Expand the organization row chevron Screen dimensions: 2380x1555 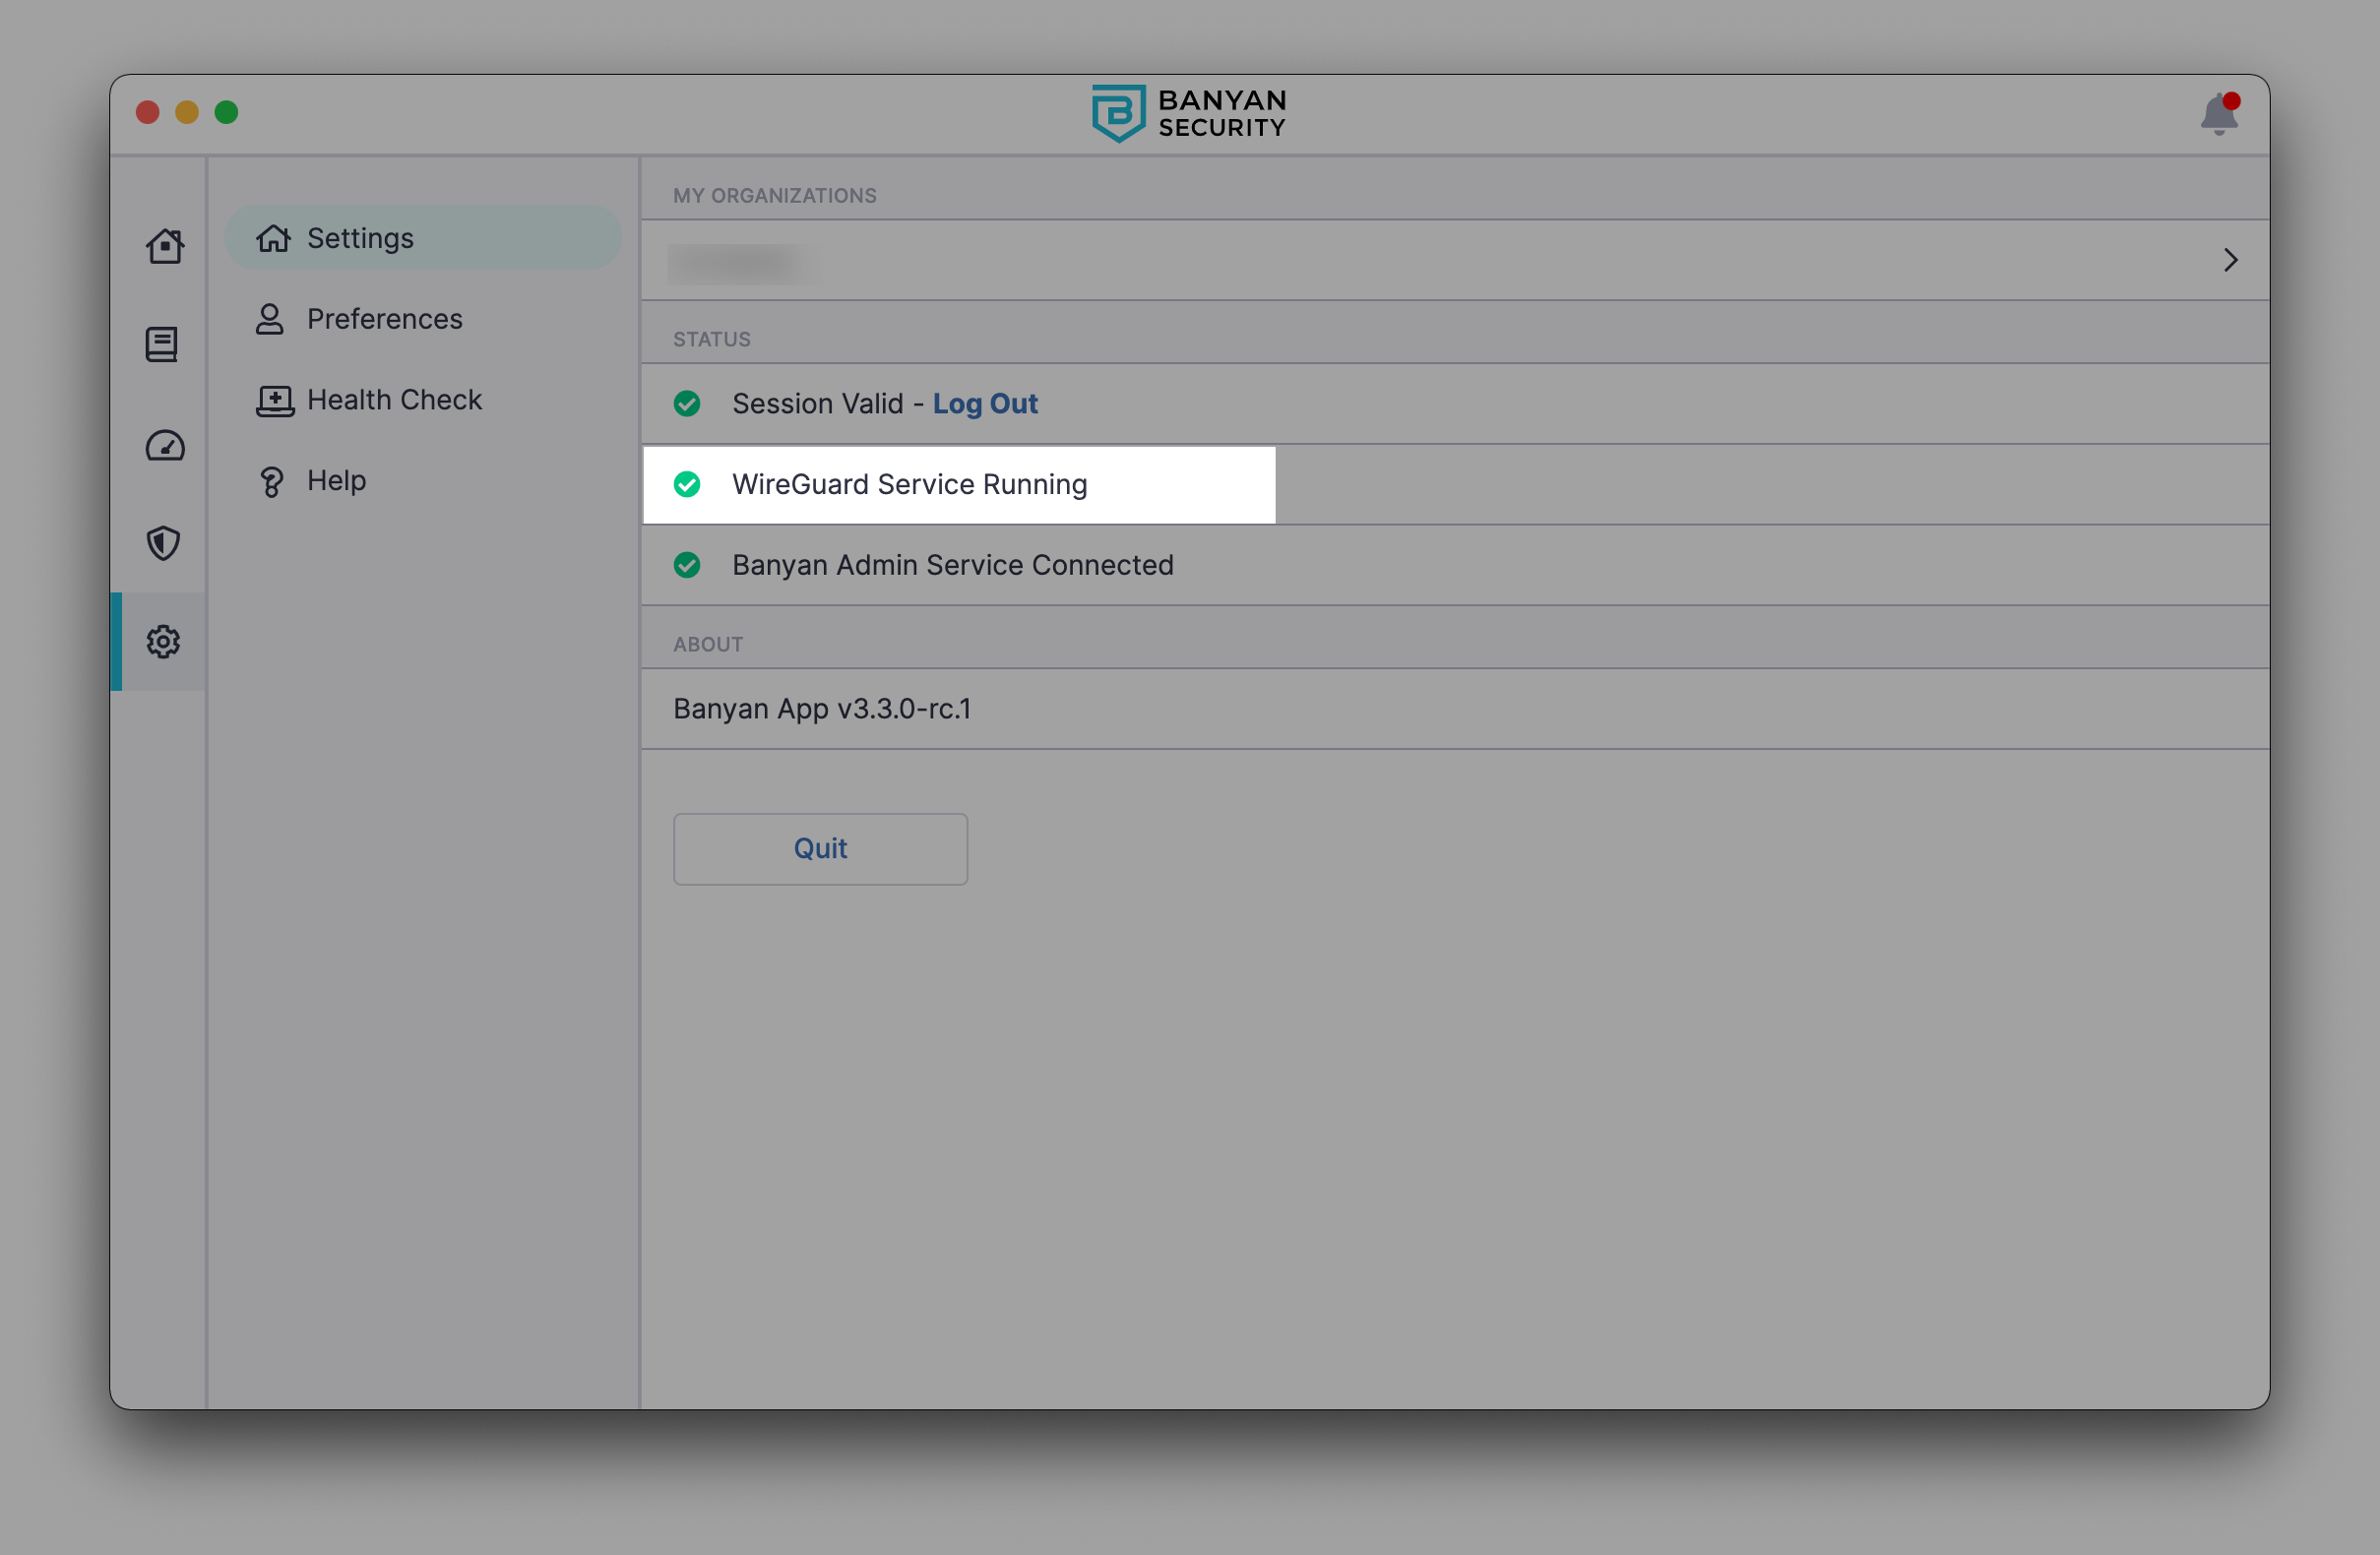2229,261
